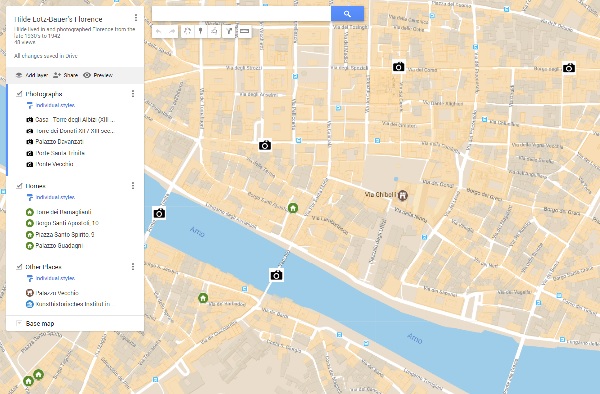The width and height of the screenshot is (600, 394).
Task: Select the Casa - Torre degli Albizi list item
Action: click(71, 120)
